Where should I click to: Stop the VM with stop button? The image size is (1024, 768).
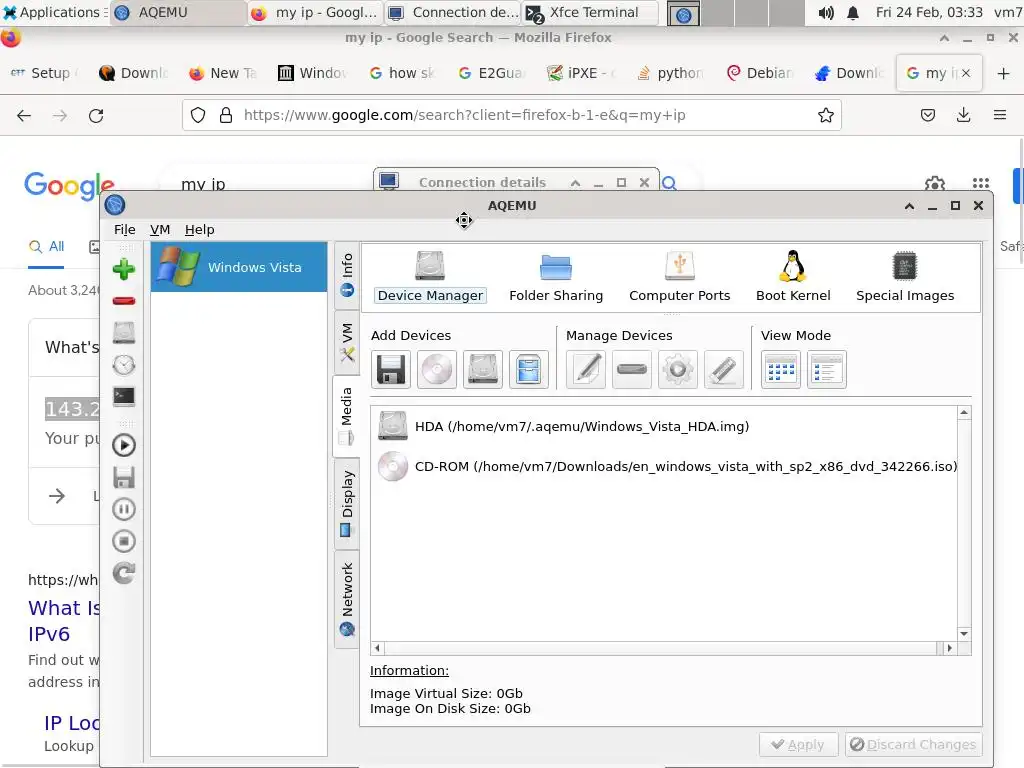[123, 541]
